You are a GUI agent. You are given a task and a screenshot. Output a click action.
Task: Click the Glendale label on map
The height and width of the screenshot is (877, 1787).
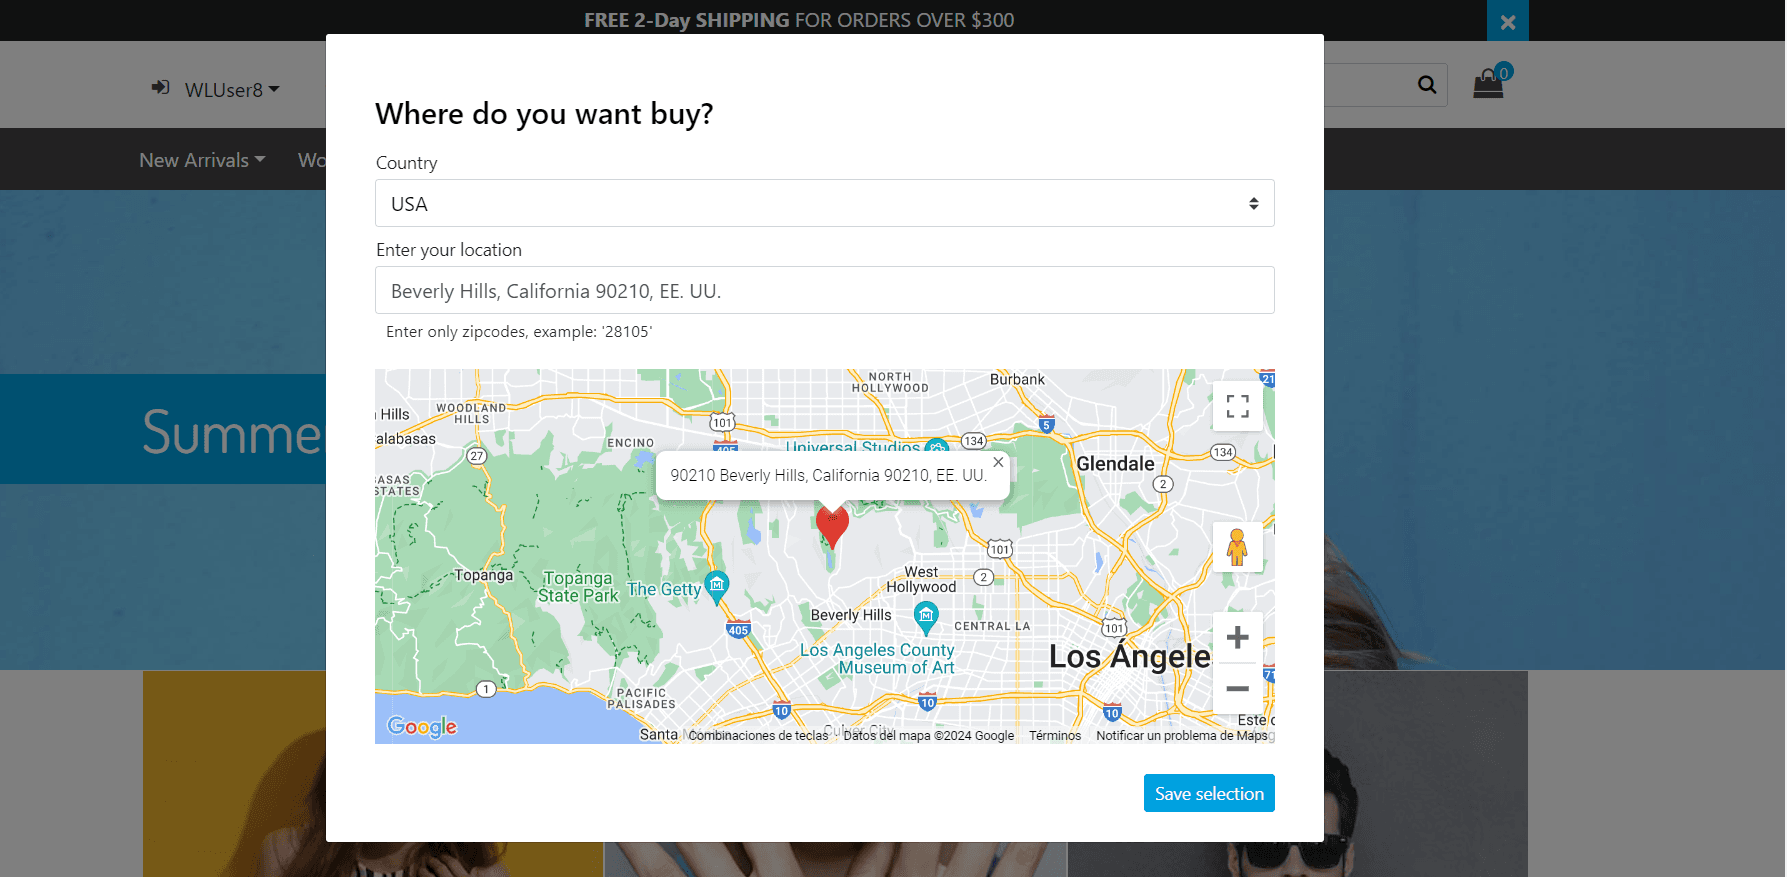(1115, 464)
